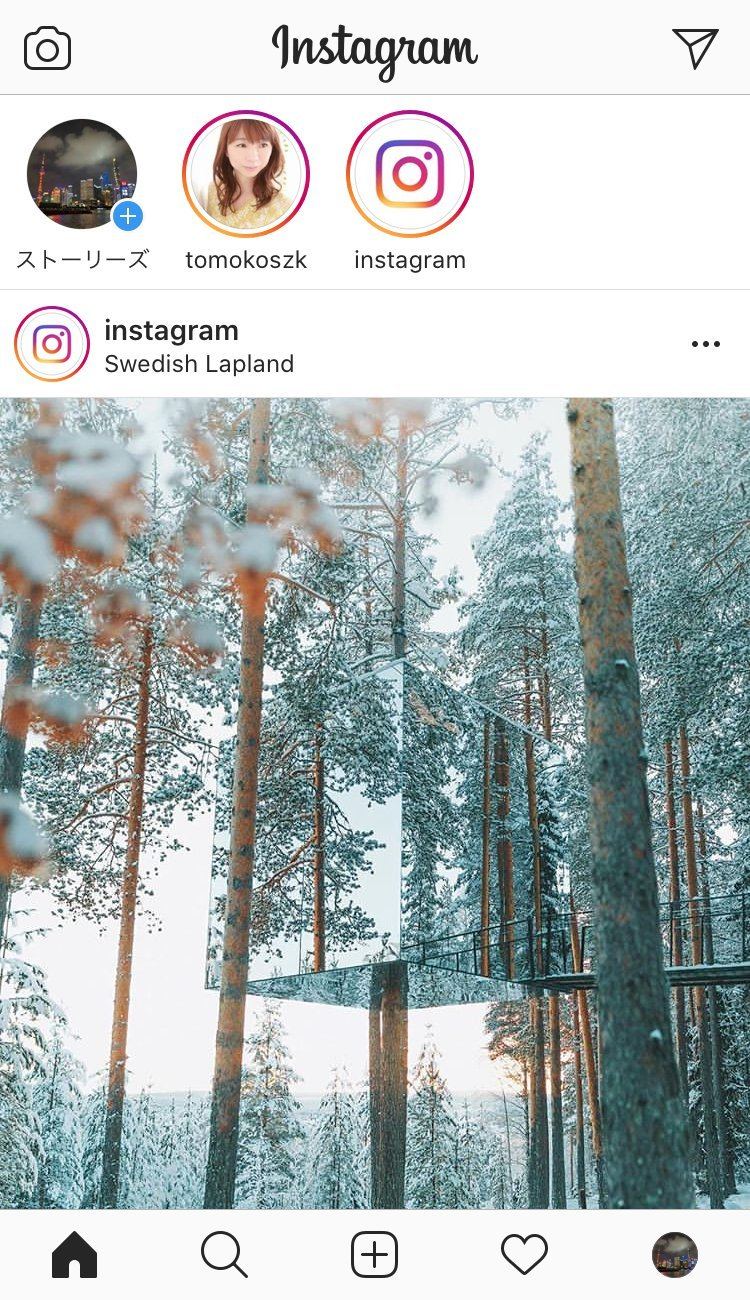This screenshot has height=1300, width=750.
Task: Open profile tab avatar in bottom bar
Action: (x=675, y=1254)
